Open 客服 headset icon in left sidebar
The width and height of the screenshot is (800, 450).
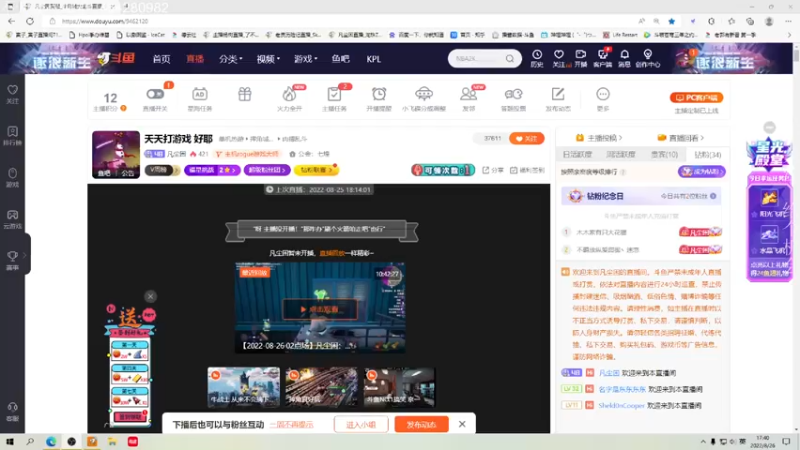click(12, 411)
